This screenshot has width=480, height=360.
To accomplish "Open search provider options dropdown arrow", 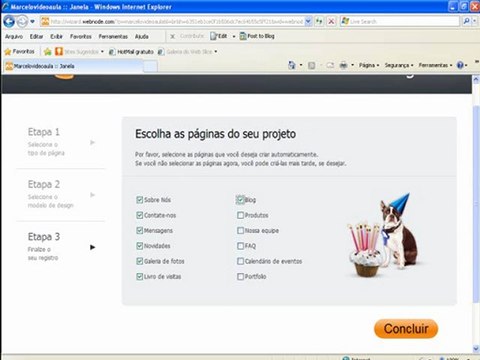I will tap(475, 22).
